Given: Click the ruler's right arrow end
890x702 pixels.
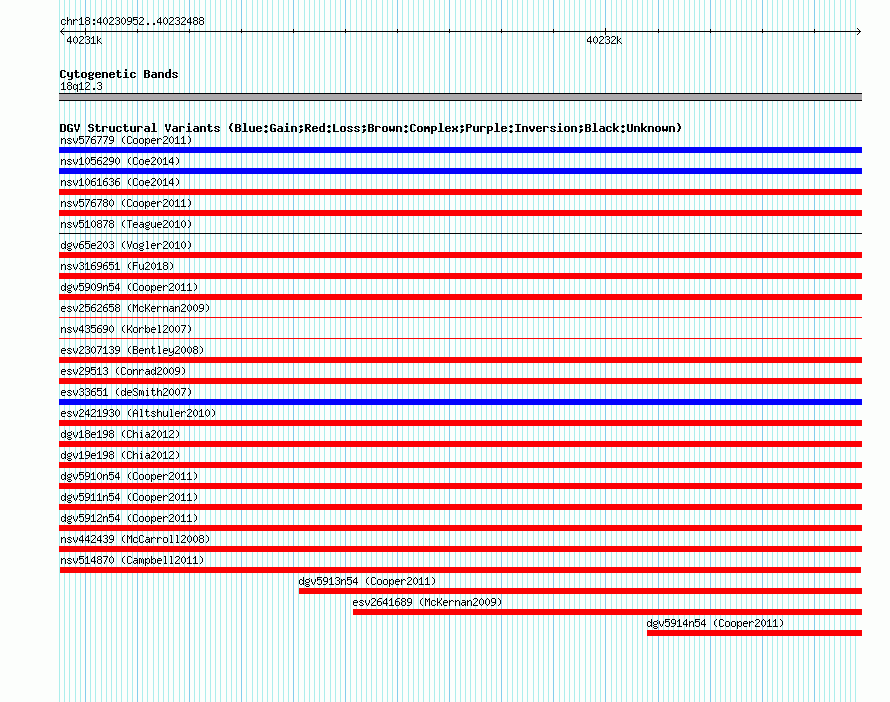Looking at the screenshot, I should [x=859, y=31].
